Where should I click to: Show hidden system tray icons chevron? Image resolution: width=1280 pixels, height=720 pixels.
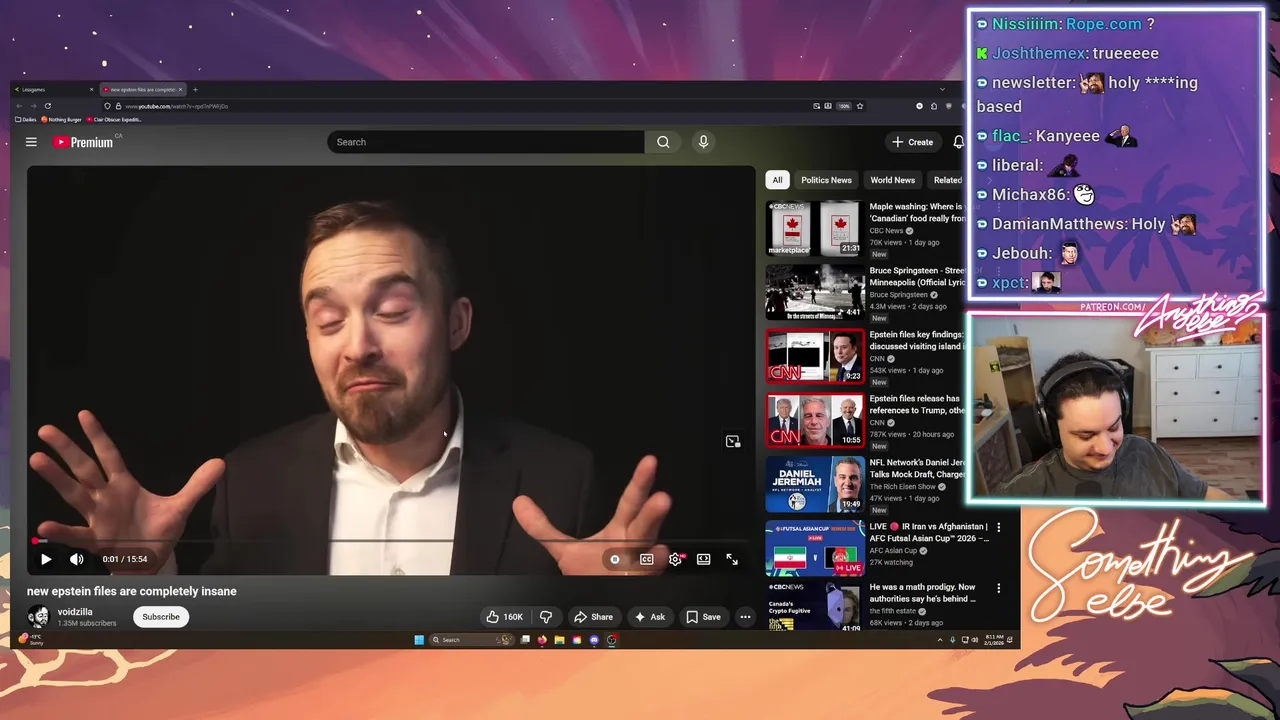click(x=939, y=640)
